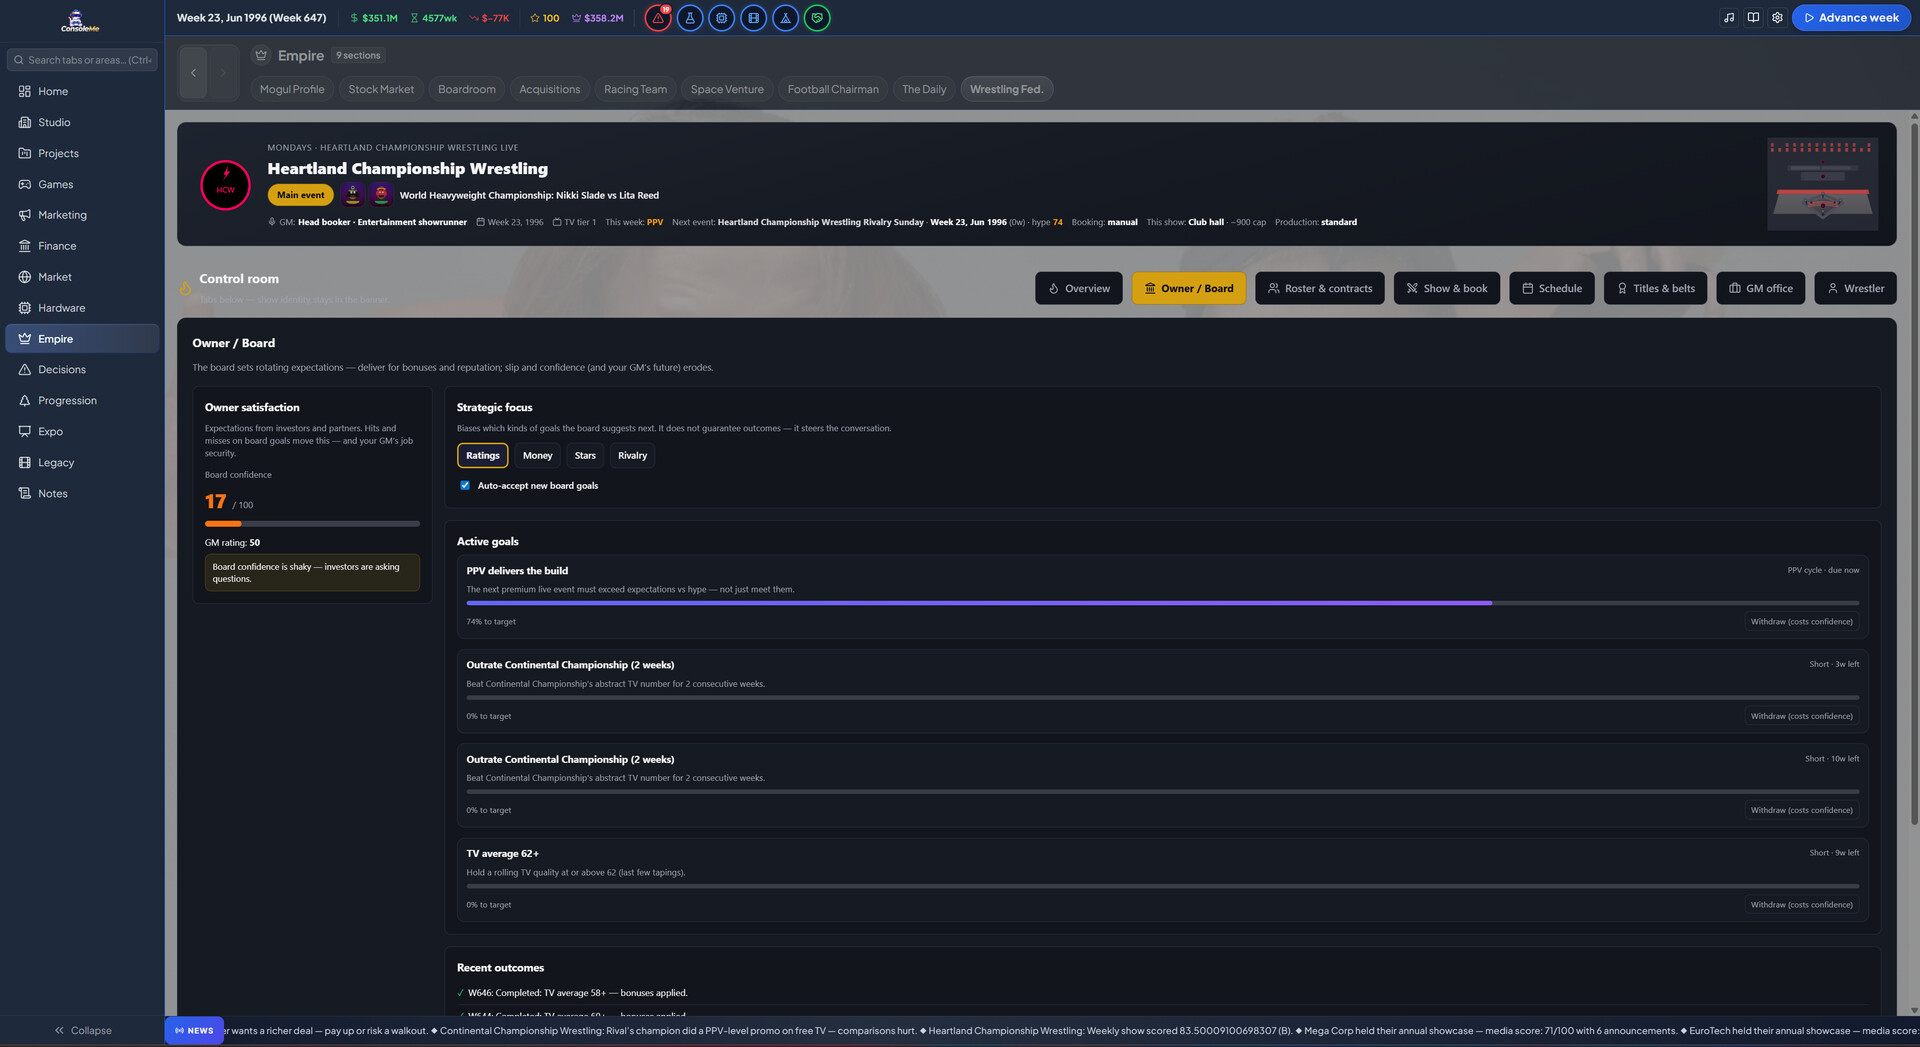Switch to the Stock Market tab

381,90
